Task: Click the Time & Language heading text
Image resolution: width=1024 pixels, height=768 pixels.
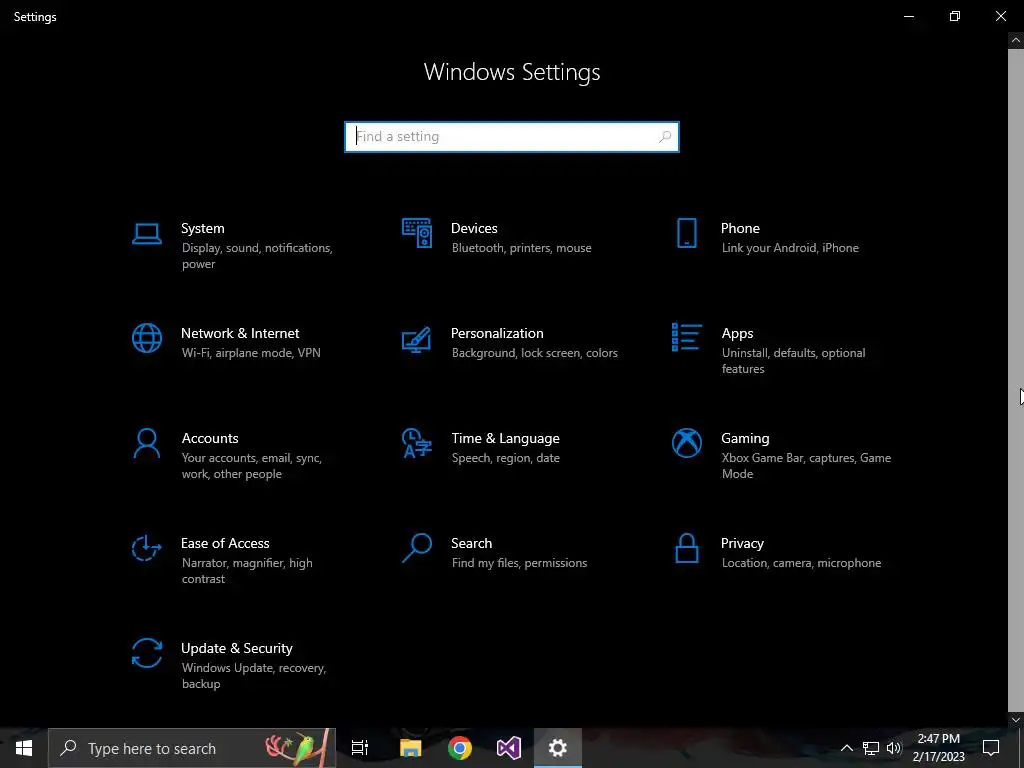Action: 505,439
